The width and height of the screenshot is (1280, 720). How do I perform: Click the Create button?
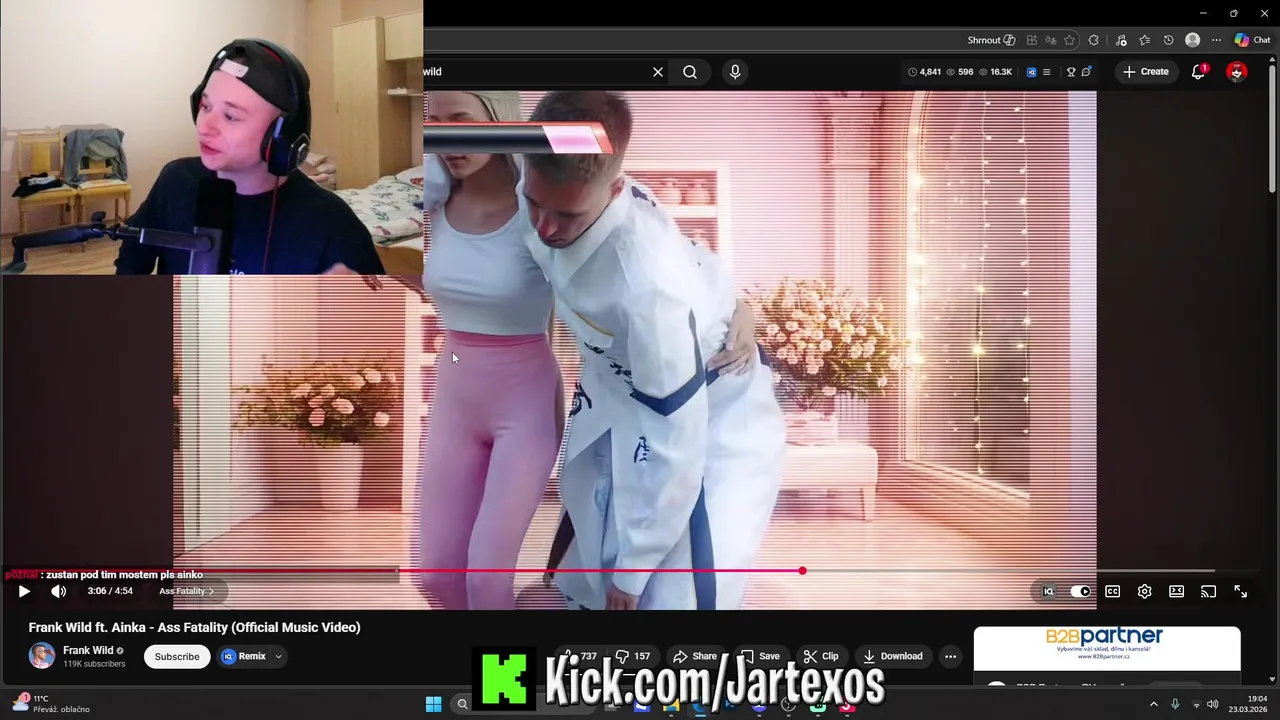click(1146, 72)
